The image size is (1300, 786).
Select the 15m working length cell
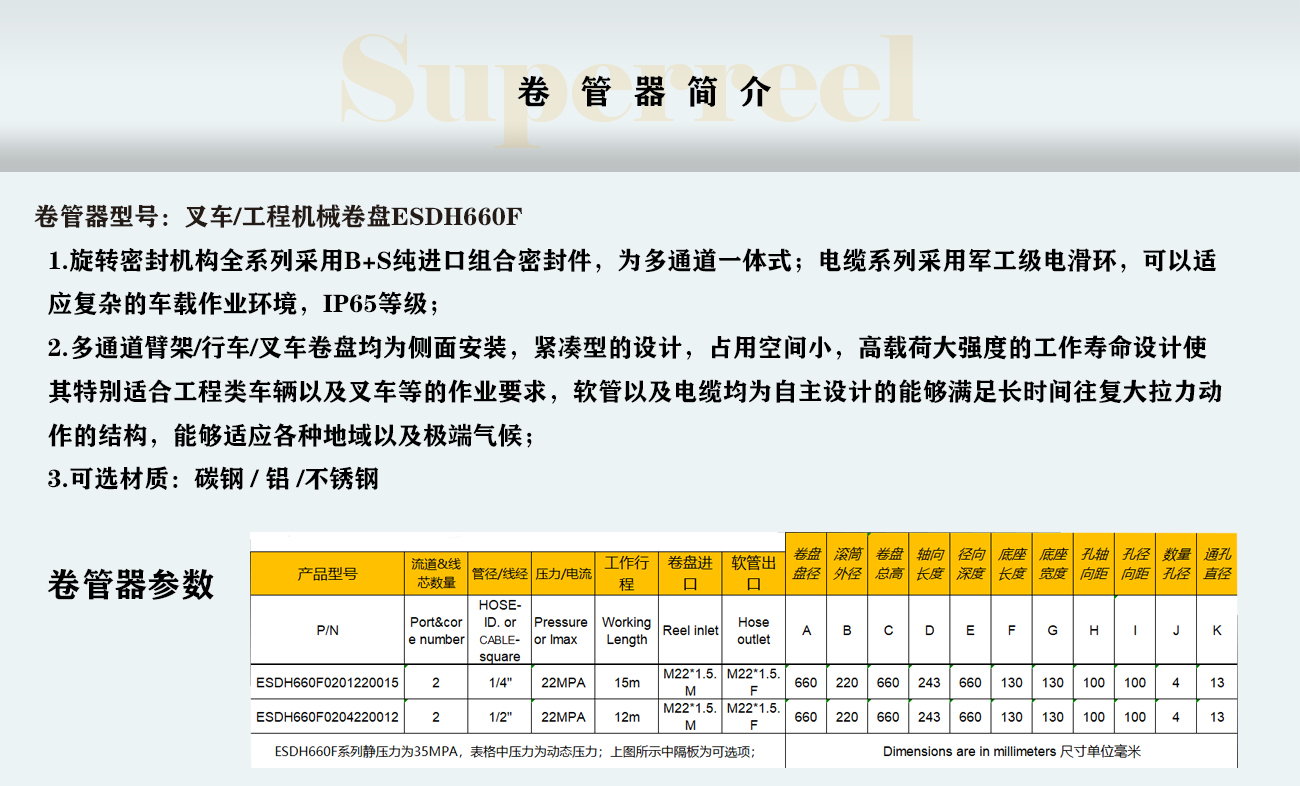tap(626, 683)
